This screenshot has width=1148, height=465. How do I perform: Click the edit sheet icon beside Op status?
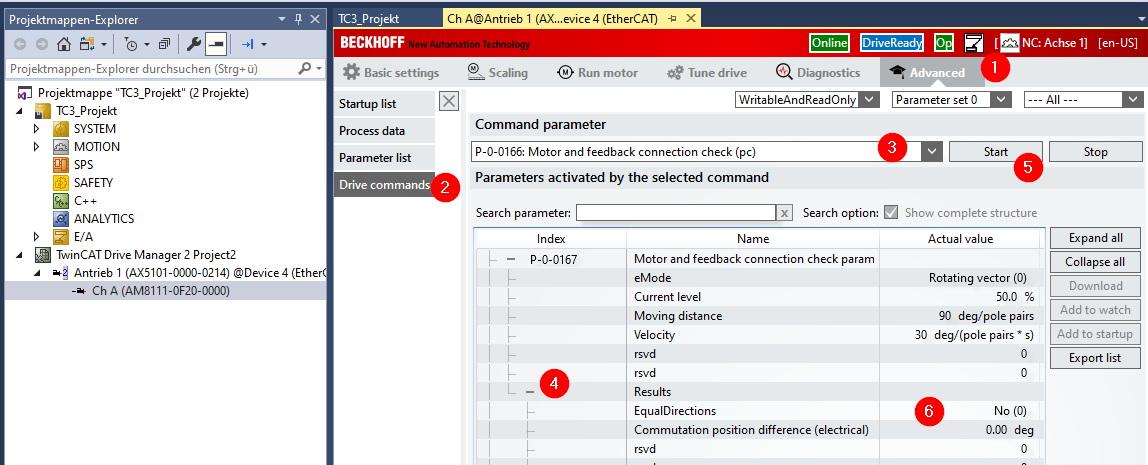(973, 43)
